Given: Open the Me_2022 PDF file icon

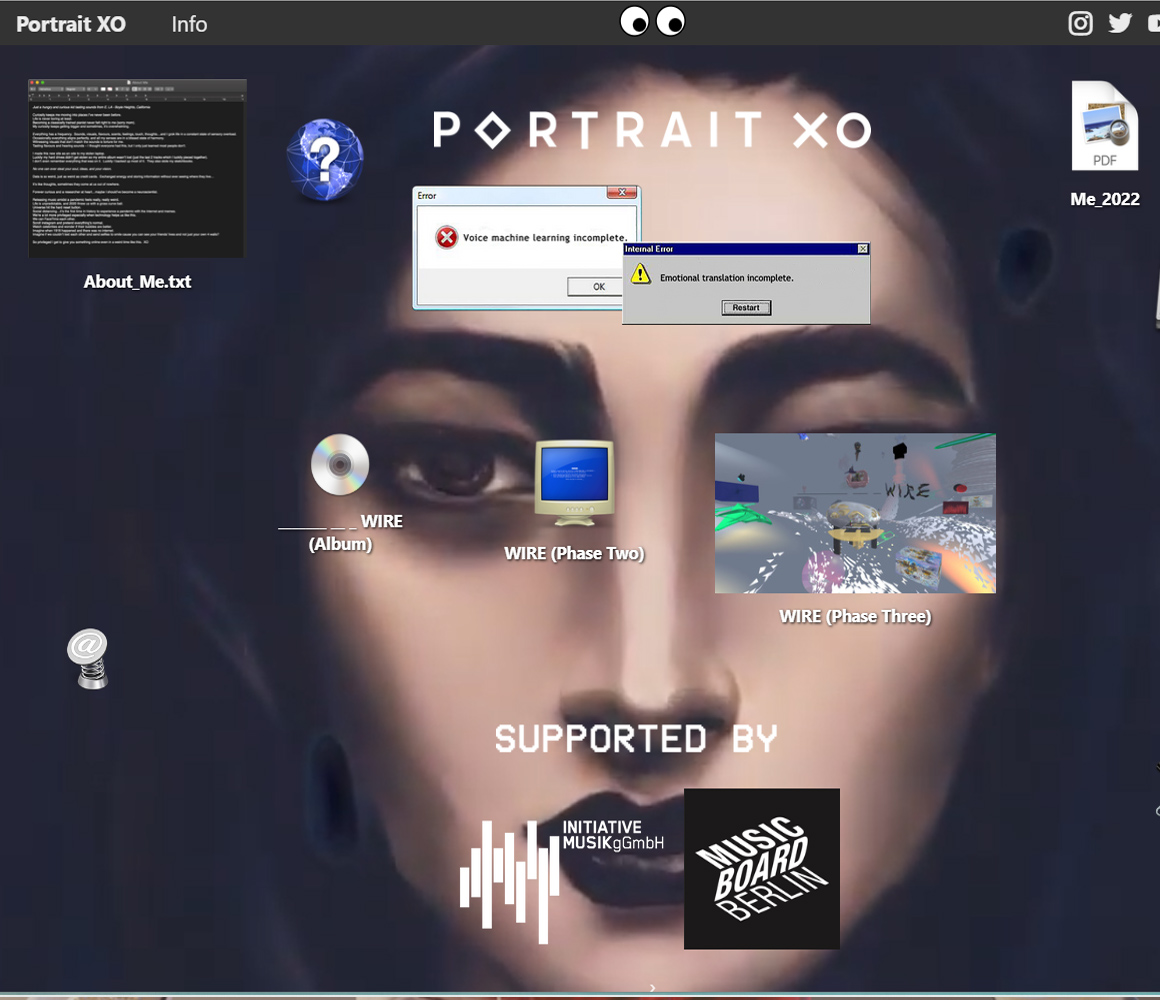Looking at the screenshot, I should (1104, 125).
